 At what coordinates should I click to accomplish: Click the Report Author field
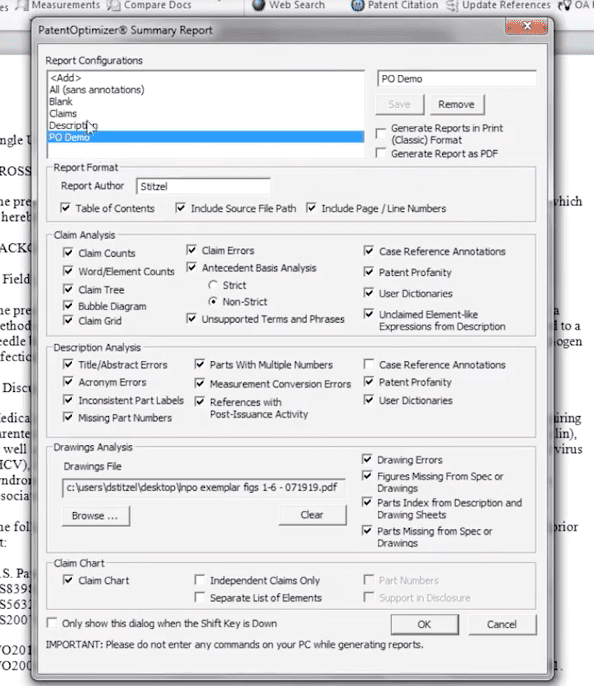[203, 186]
